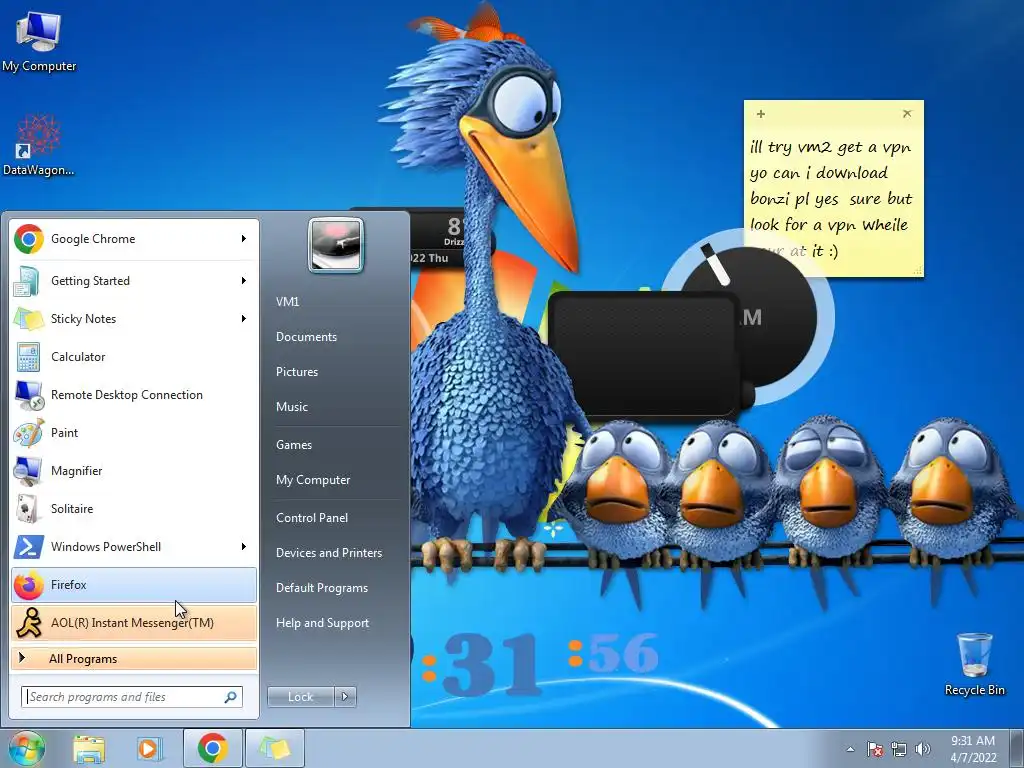Open Help and Support
The height and width of the screenshot is (768, 1024).
[322, 623]
